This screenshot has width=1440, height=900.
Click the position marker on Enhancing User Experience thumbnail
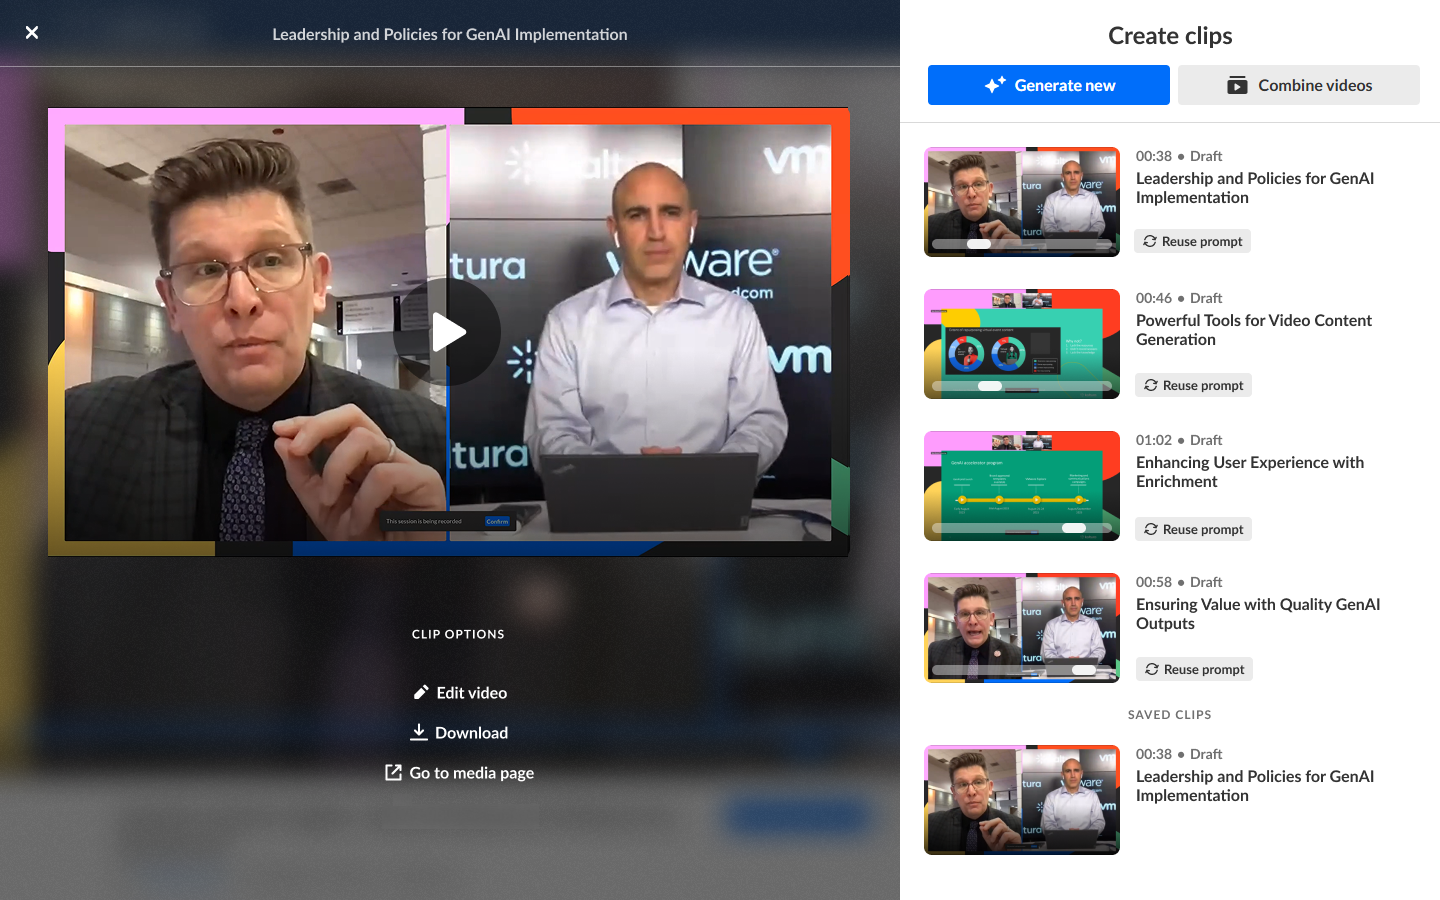[x=1074, y=528]
